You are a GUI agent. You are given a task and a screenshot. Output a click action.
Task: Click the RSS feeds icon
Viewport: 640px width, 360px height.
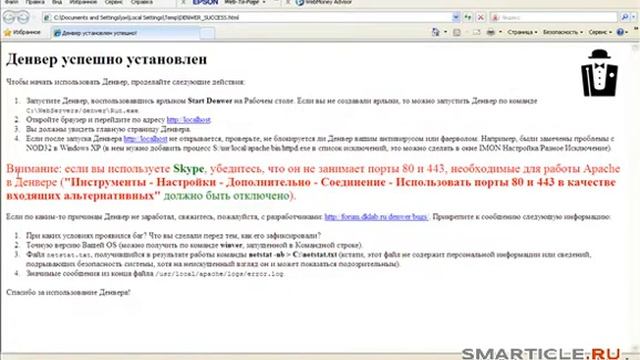457,32
